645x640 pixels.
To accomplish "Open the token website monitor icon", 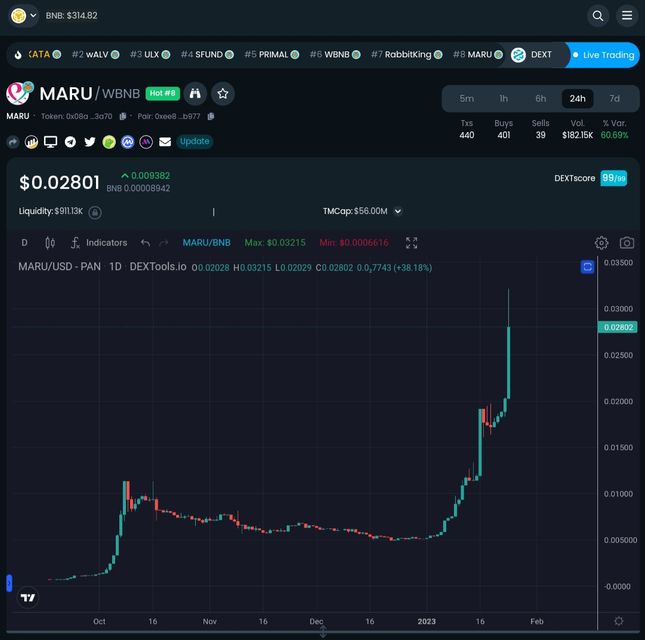I will click(51, 142).
